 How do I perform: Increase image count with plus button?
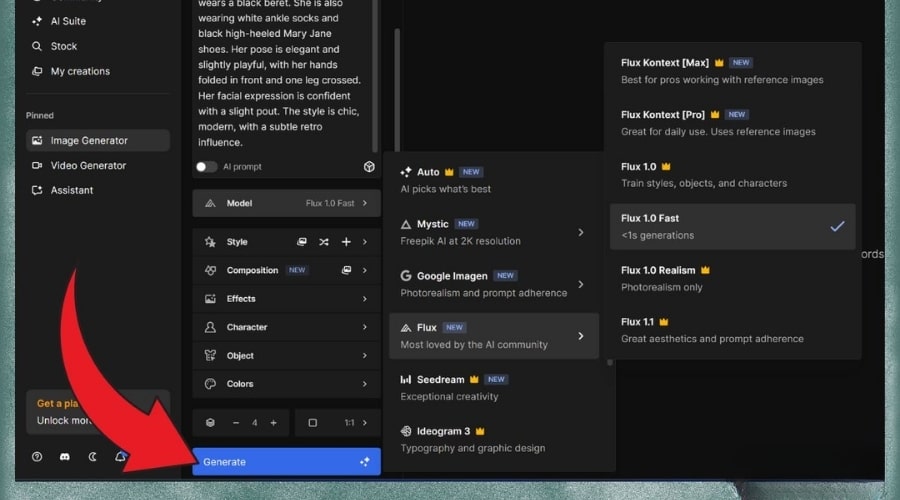point(274,423)
